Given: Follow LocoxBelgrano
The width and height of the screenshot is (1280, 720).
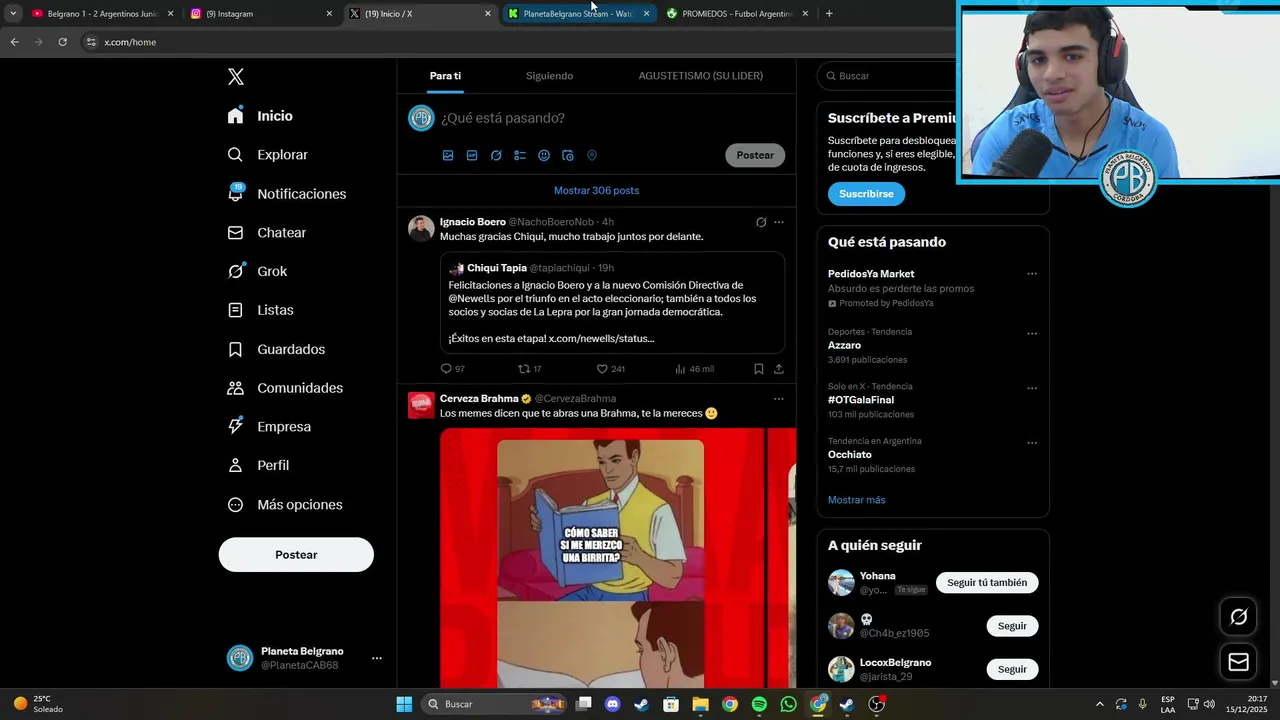Looking at the screenshot, I should click(x=1012, y=669).
